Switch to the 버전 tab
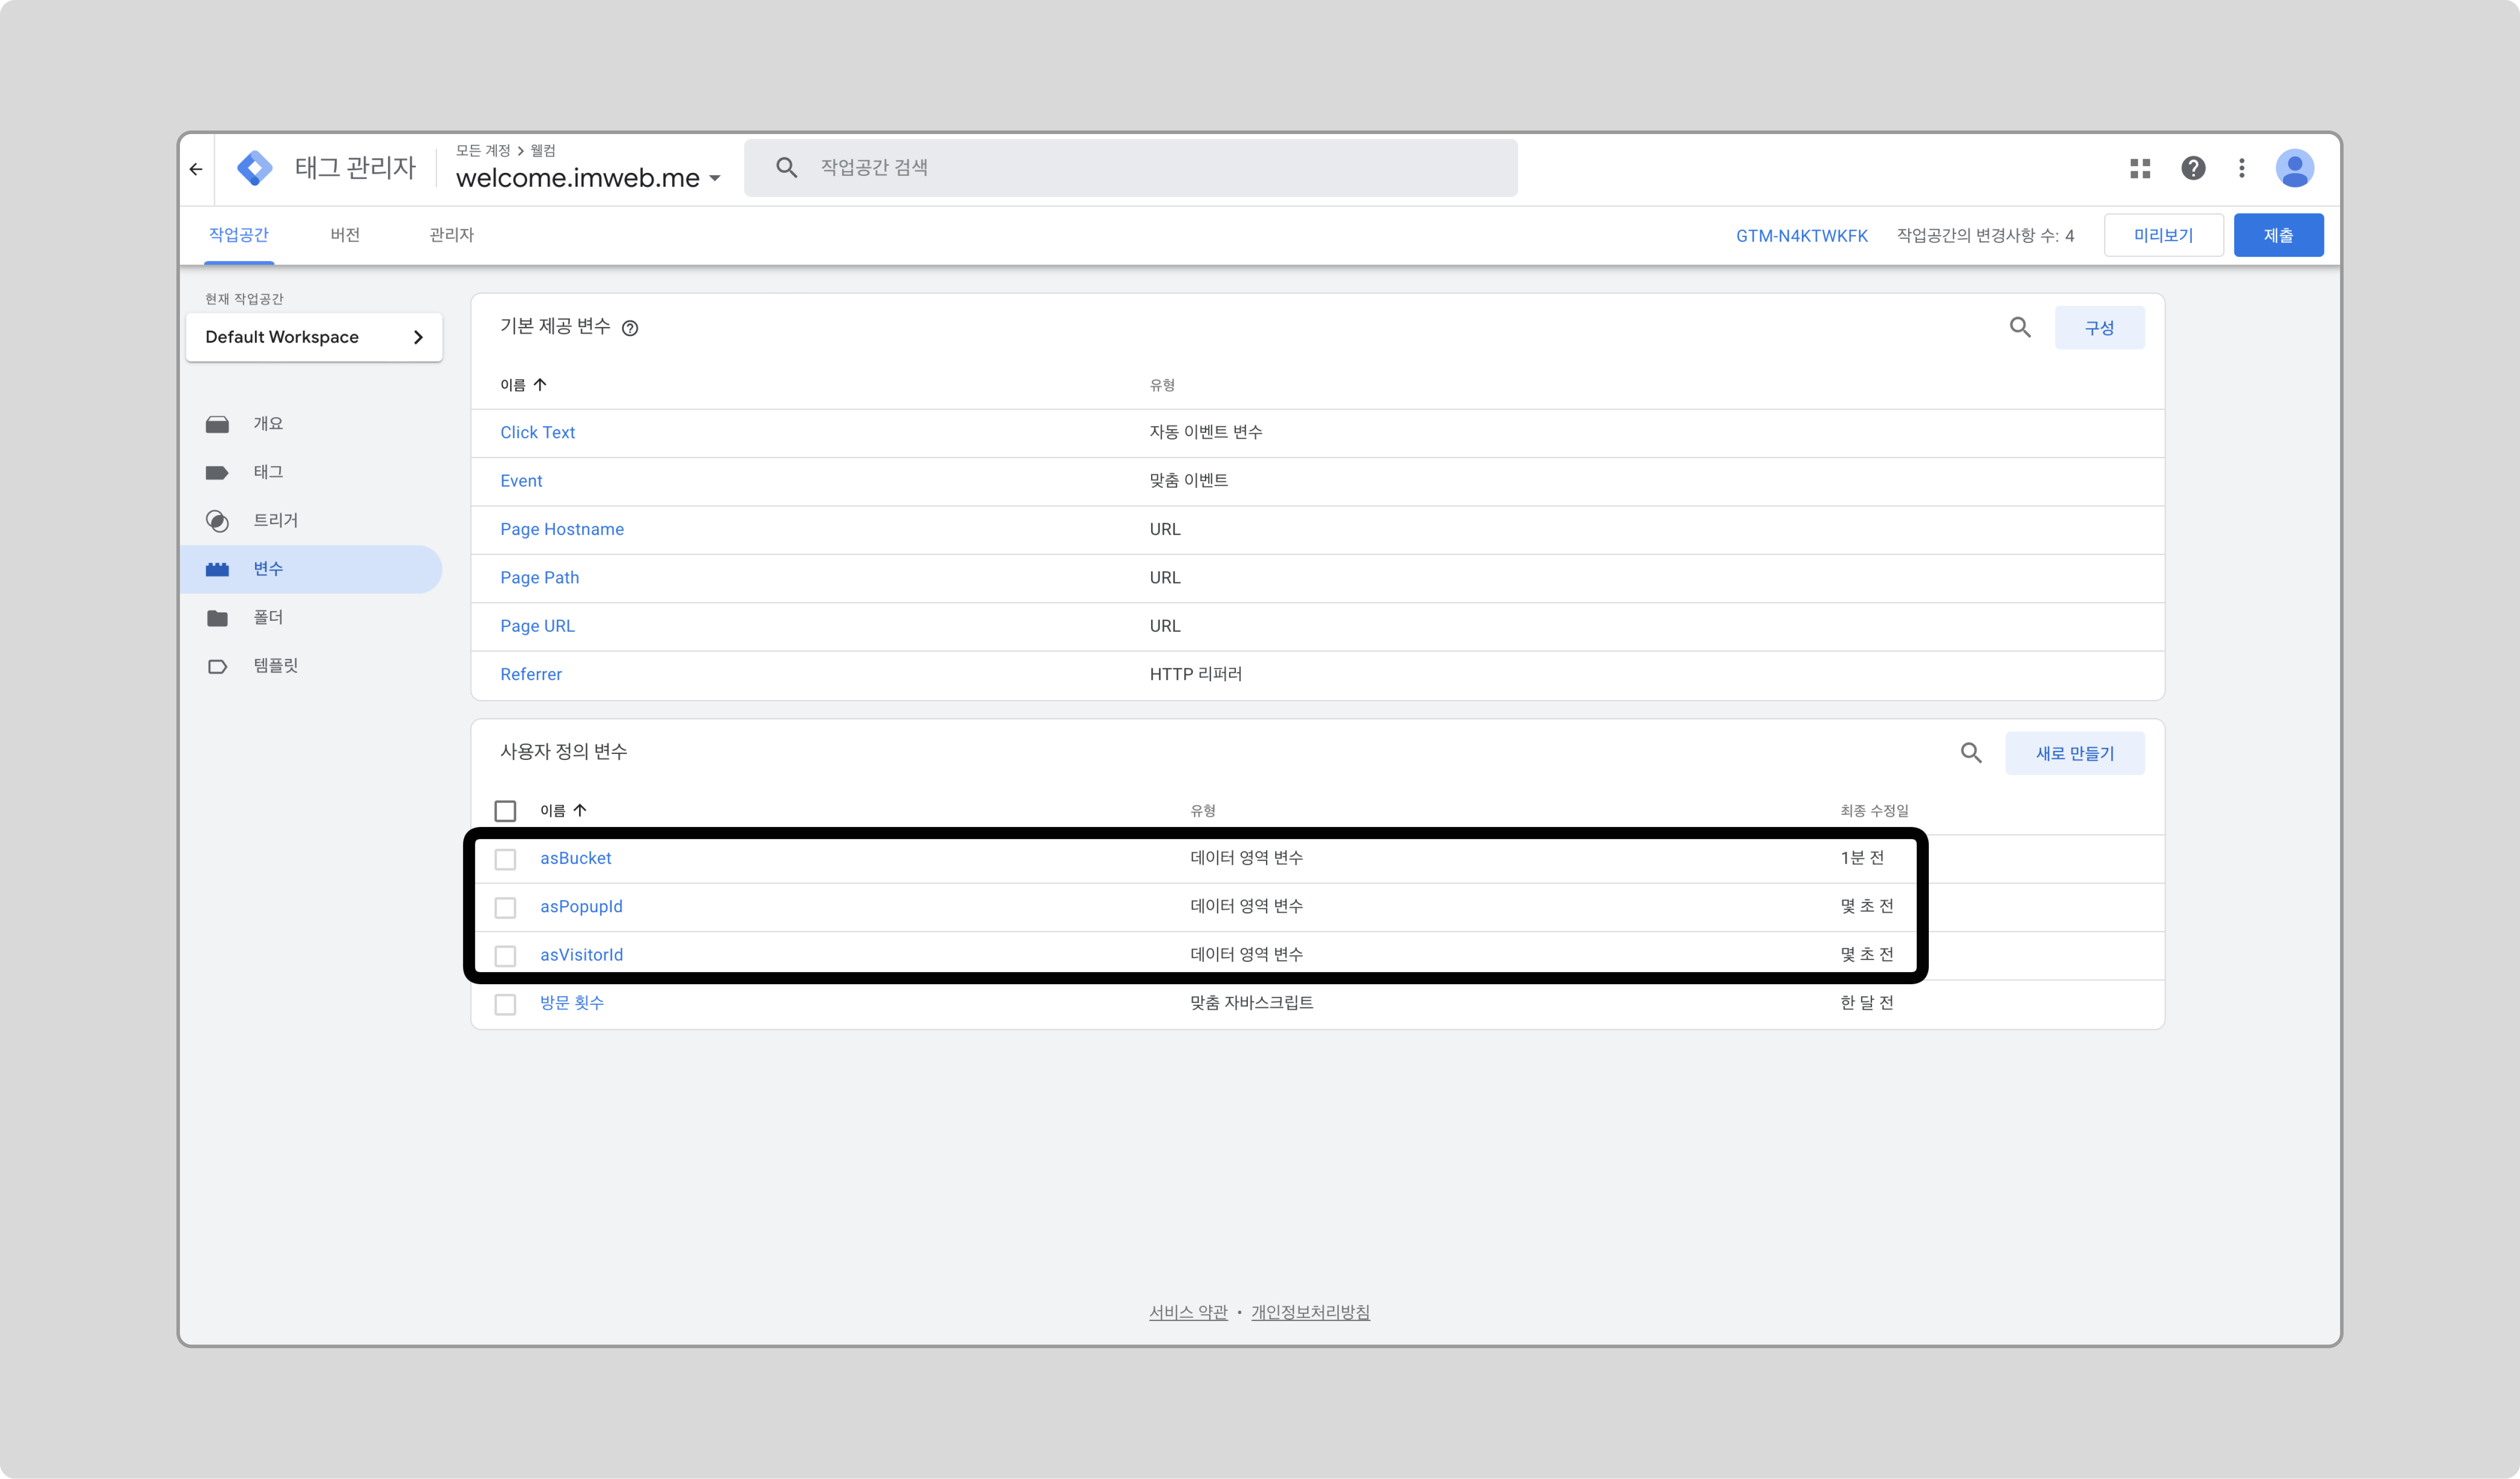2520x1479 pixels. [345, 235]
